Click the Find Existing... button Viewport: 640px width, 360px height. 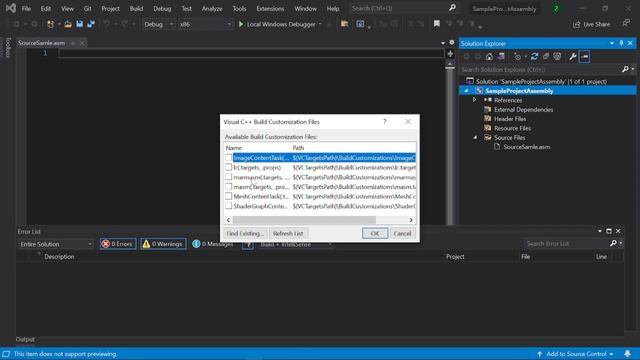point(244,233)
